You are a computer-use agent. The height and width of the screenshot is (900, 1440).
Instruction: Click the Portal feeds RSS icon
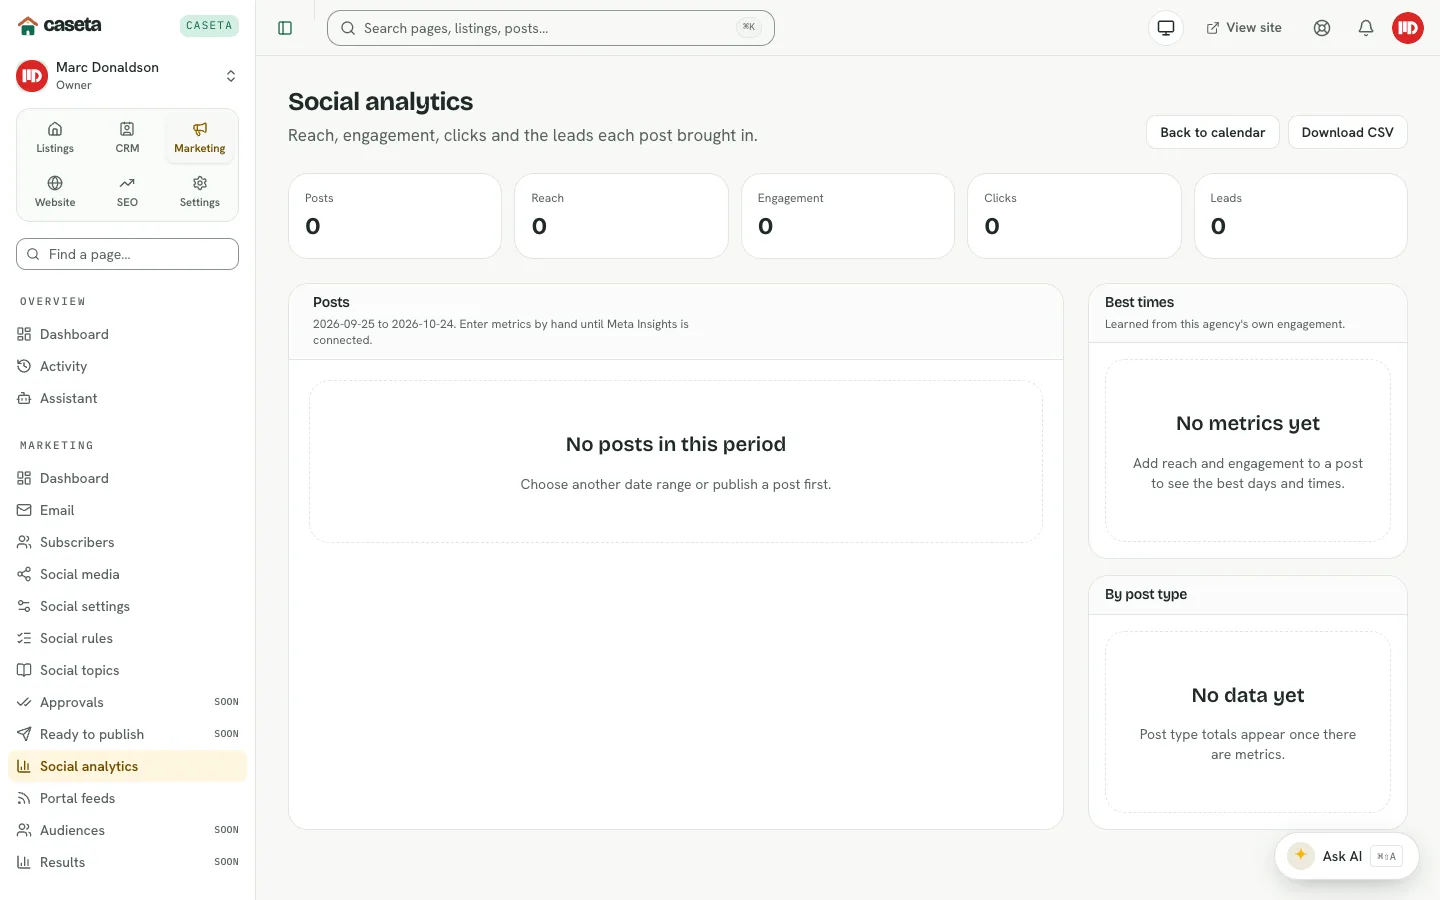click(x=24, y=798)
